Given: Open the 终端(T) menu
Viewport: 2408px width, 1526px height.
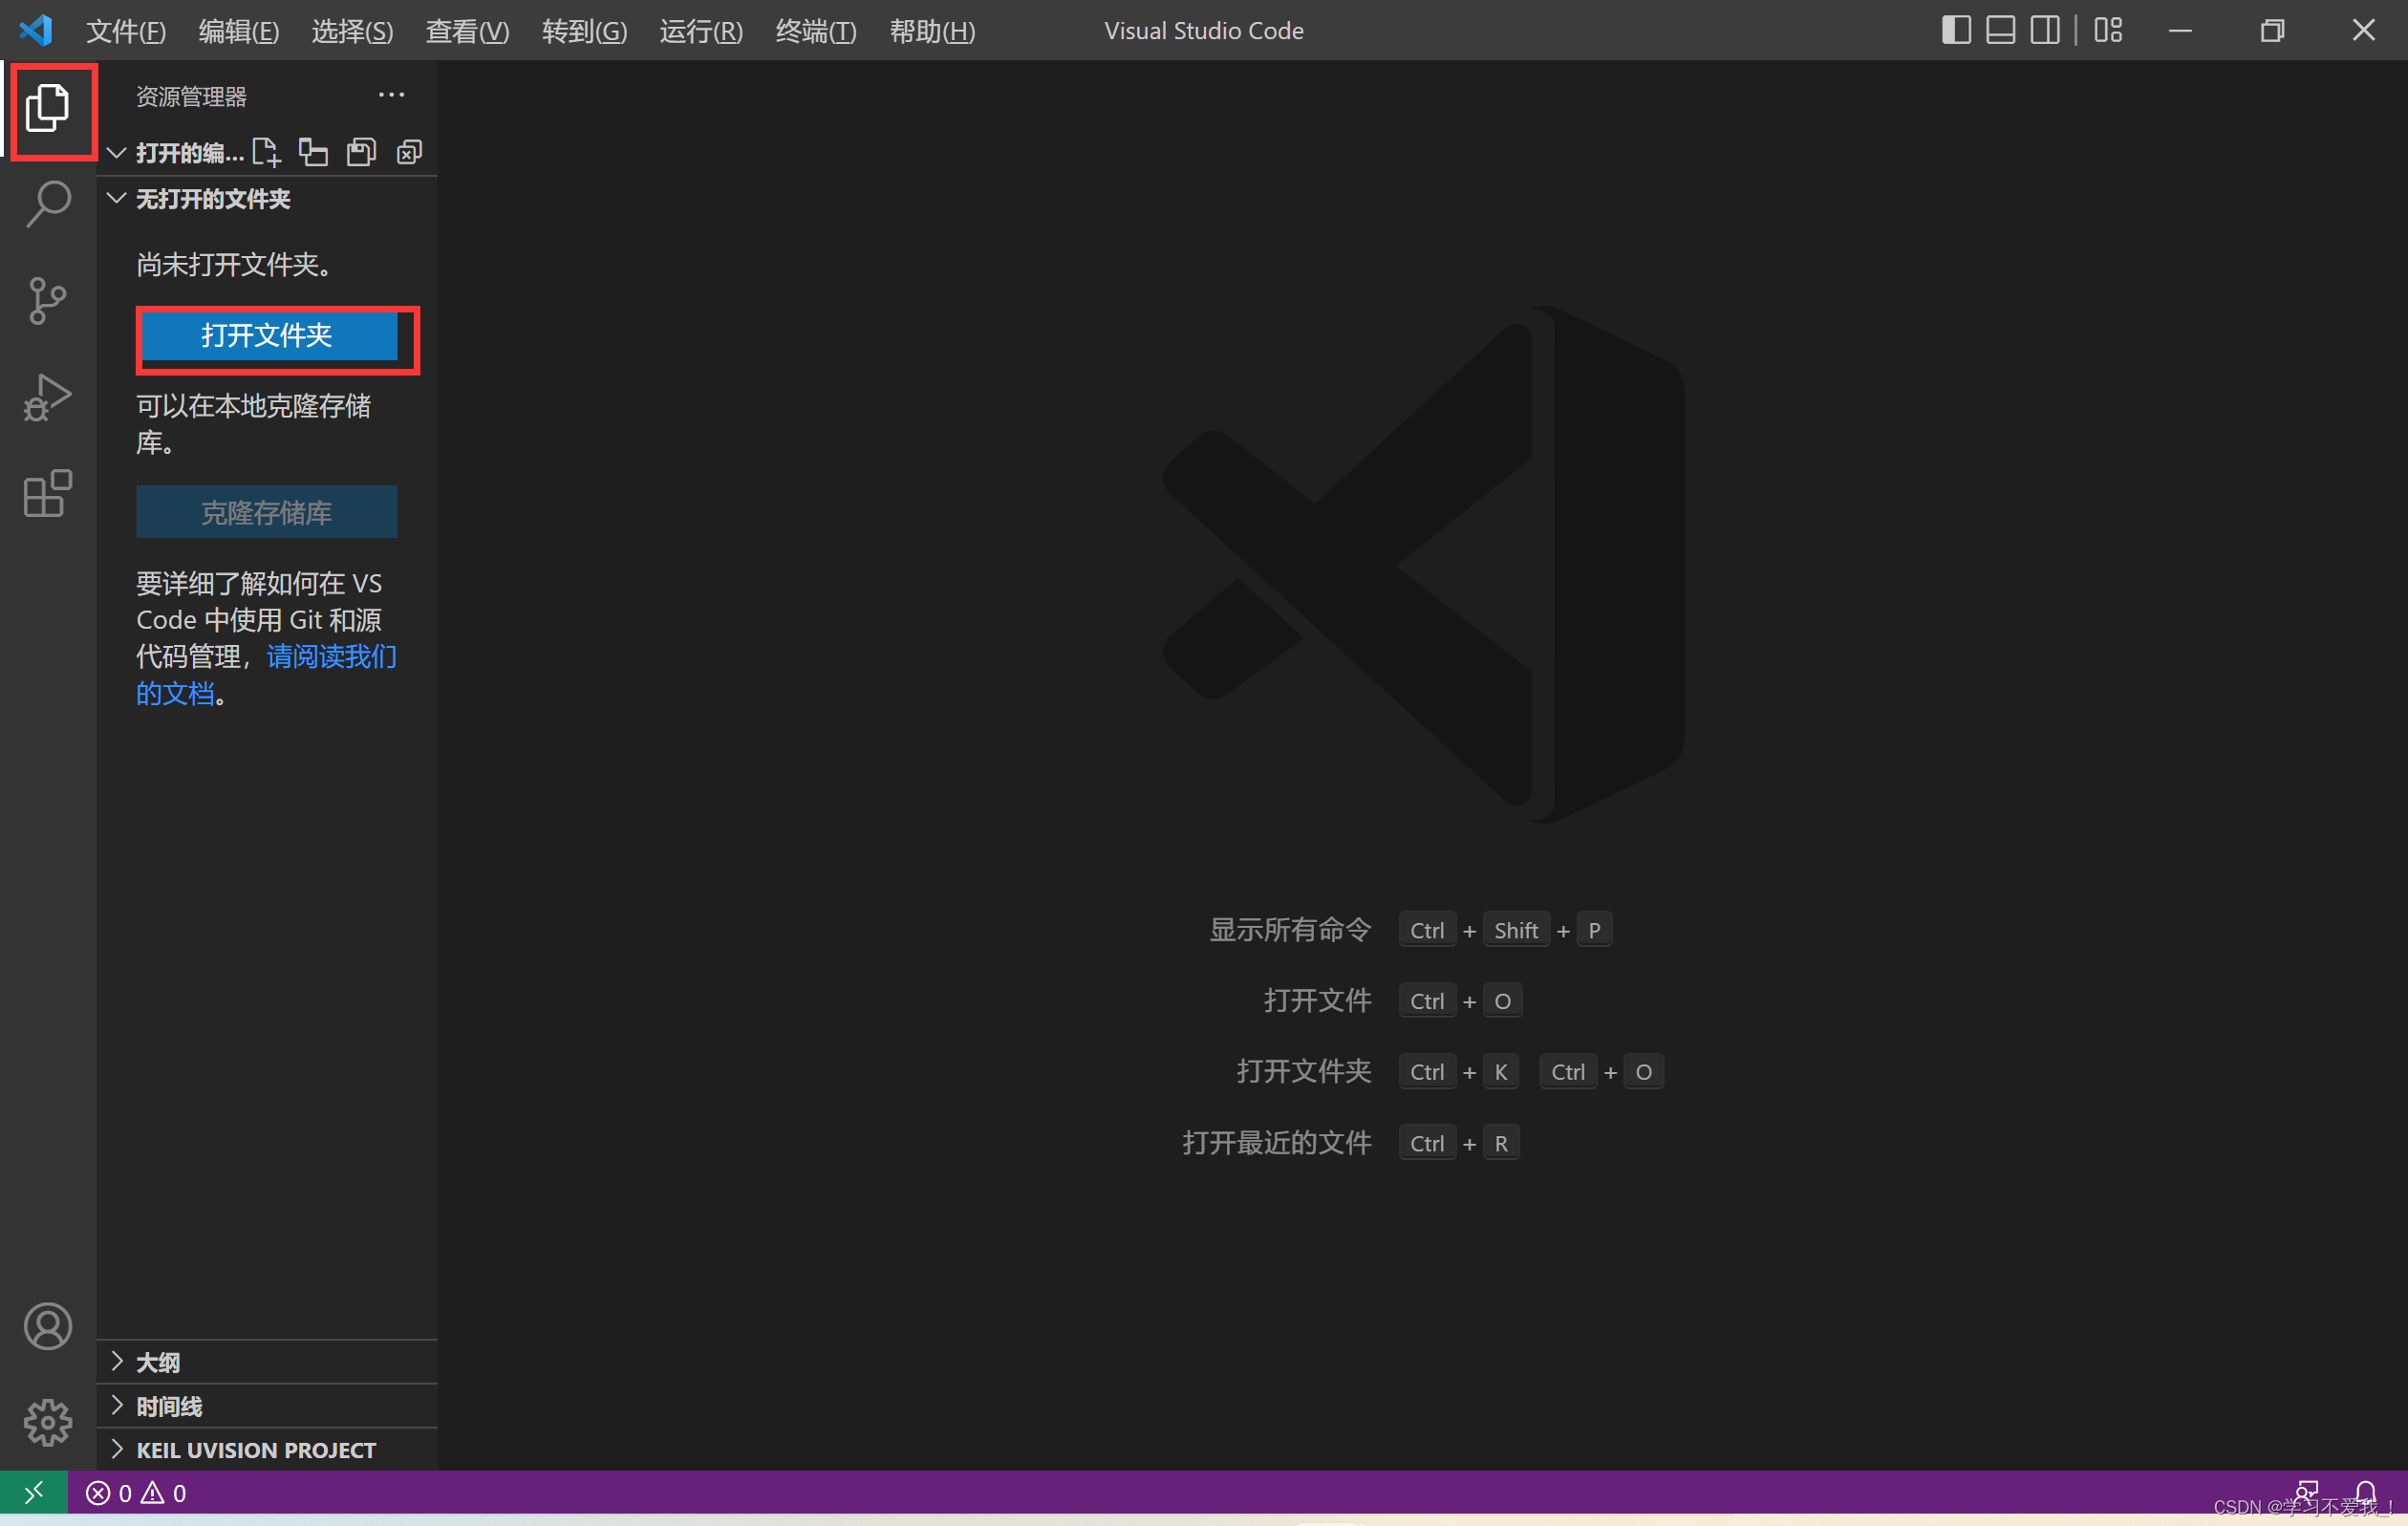Looking at the screenshot, I should 815,31.
